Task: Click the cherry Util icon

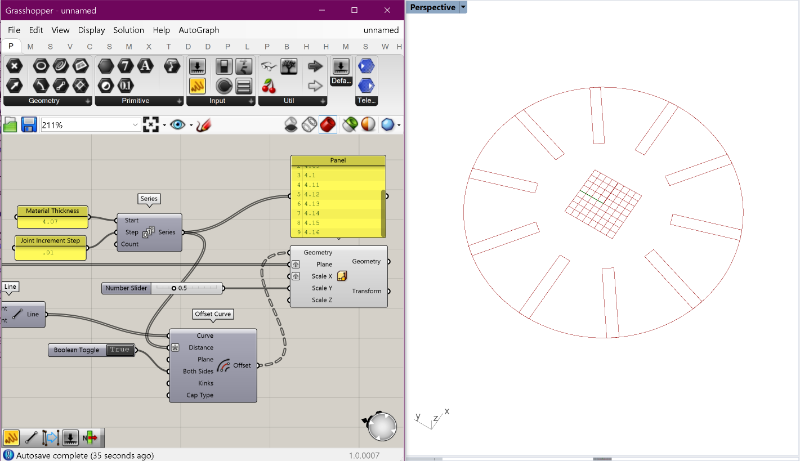Action: (269, 86)
